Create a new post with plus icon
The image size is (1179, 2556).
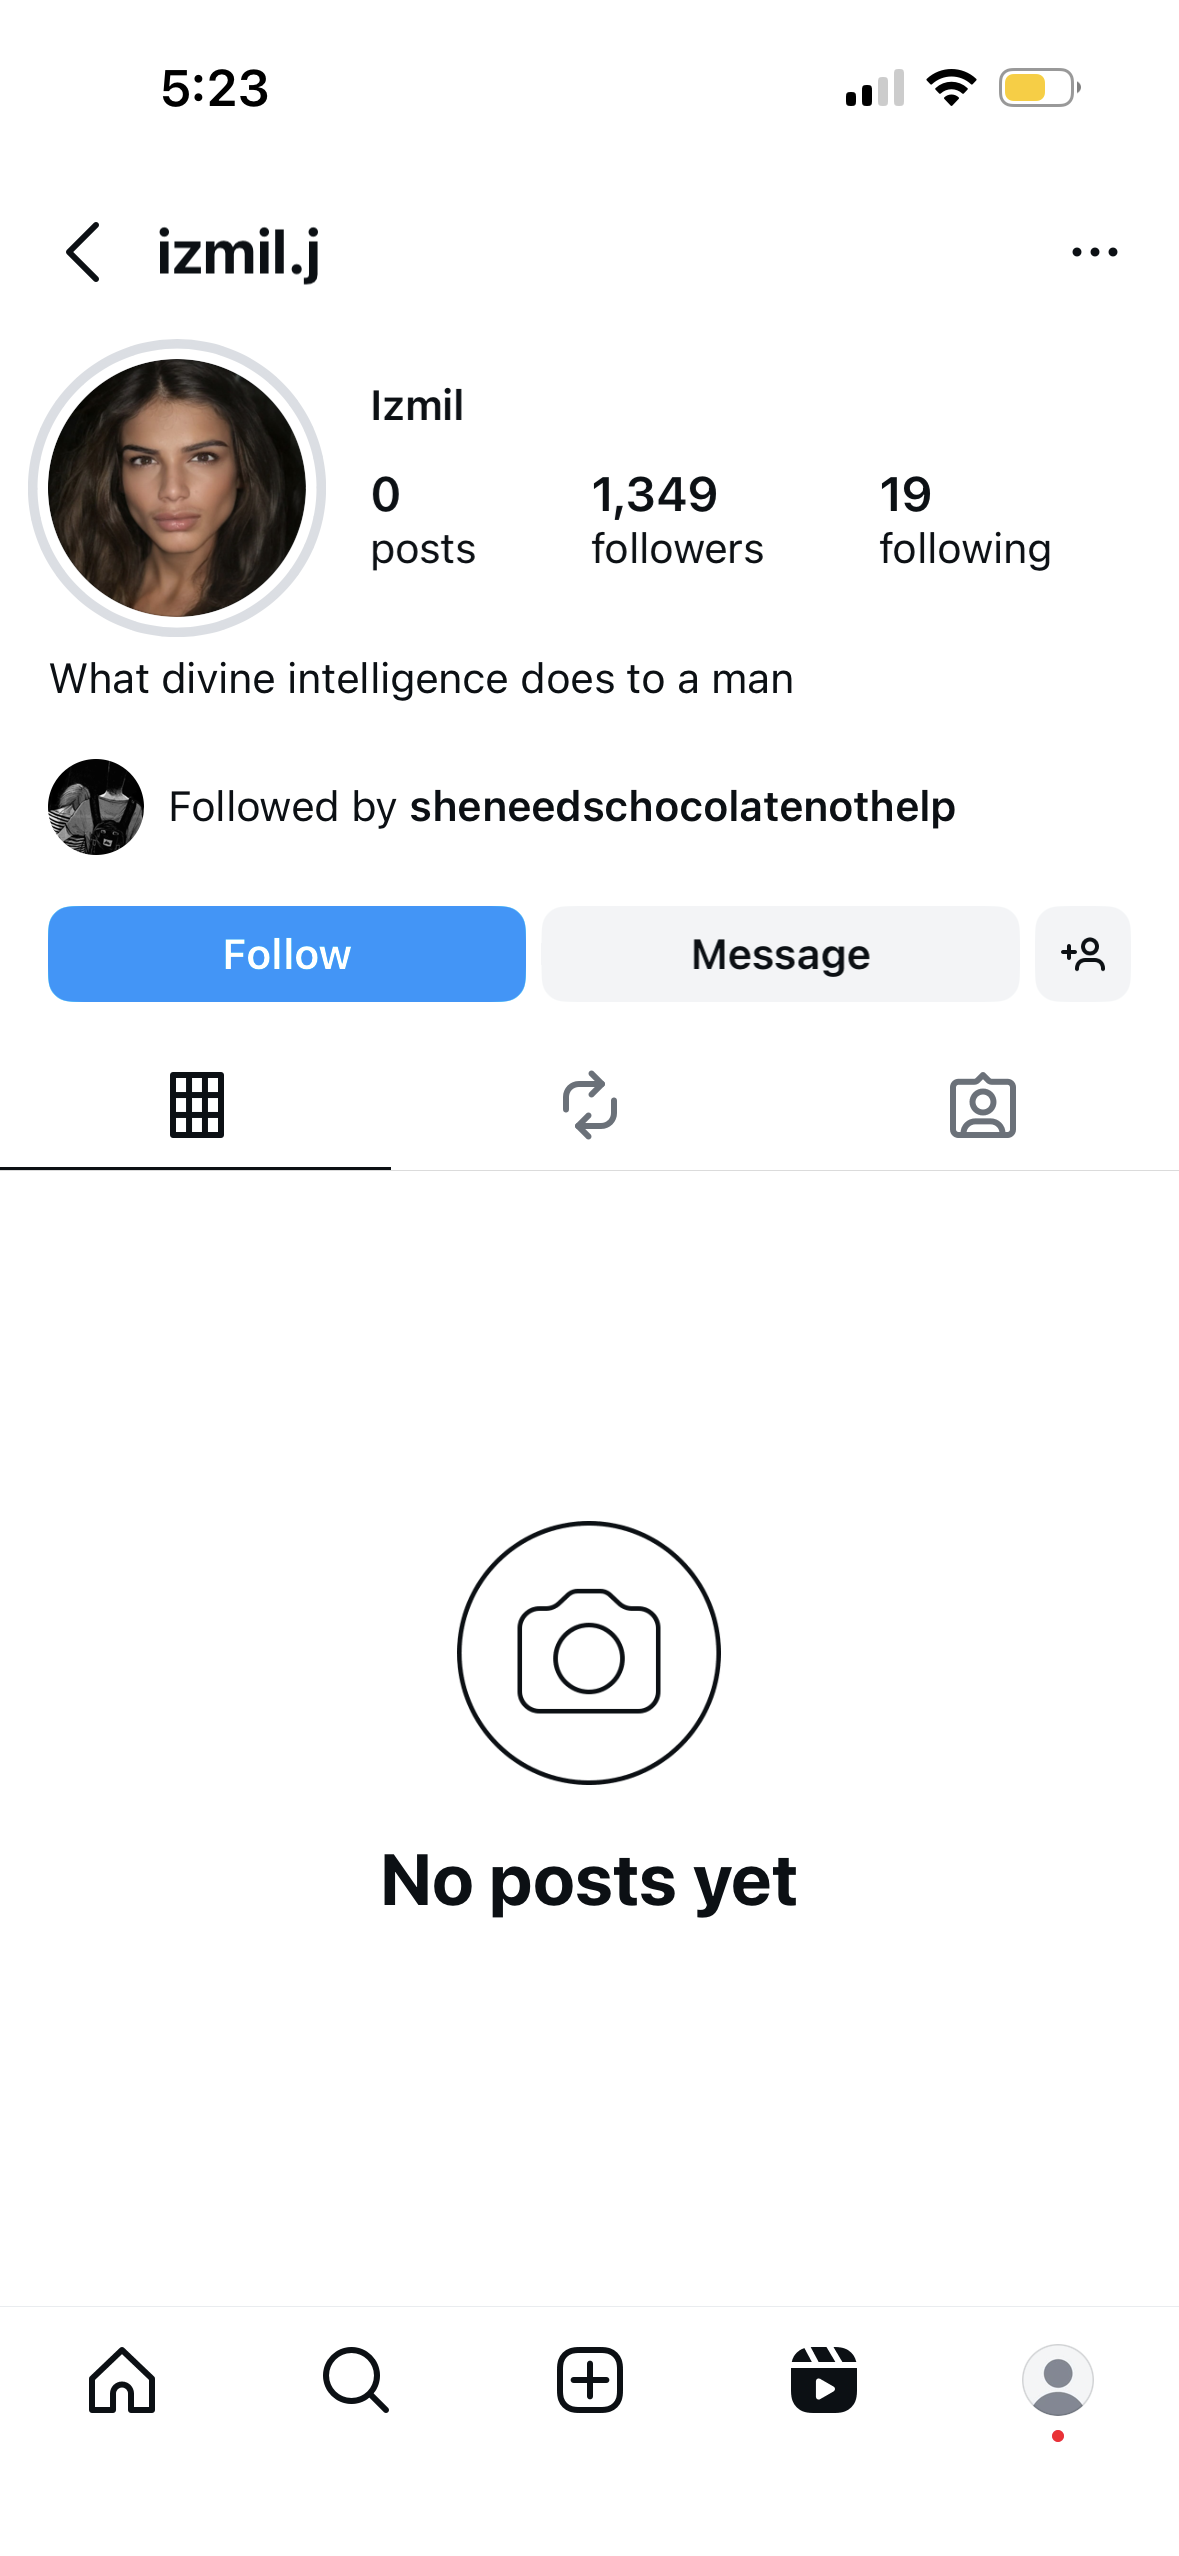click(x=590, y=2380)
